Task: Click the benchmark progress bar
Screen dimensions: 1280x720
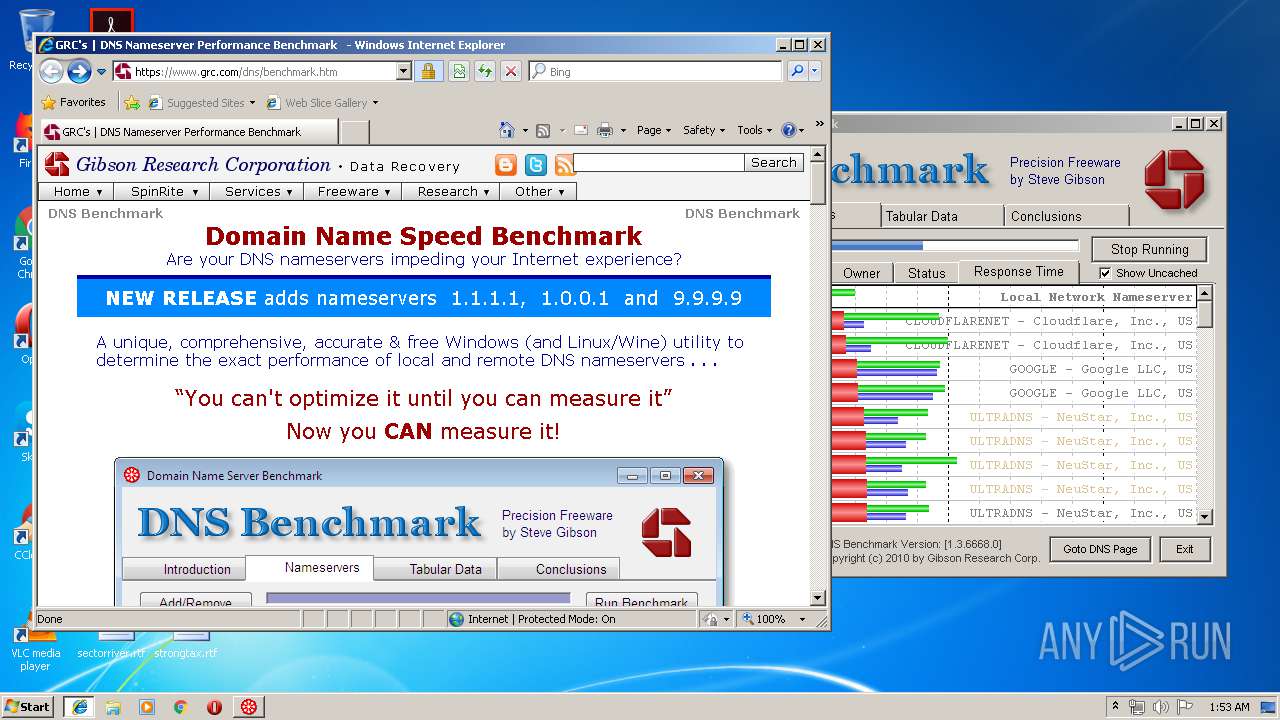Action: [x=955, y=245]
